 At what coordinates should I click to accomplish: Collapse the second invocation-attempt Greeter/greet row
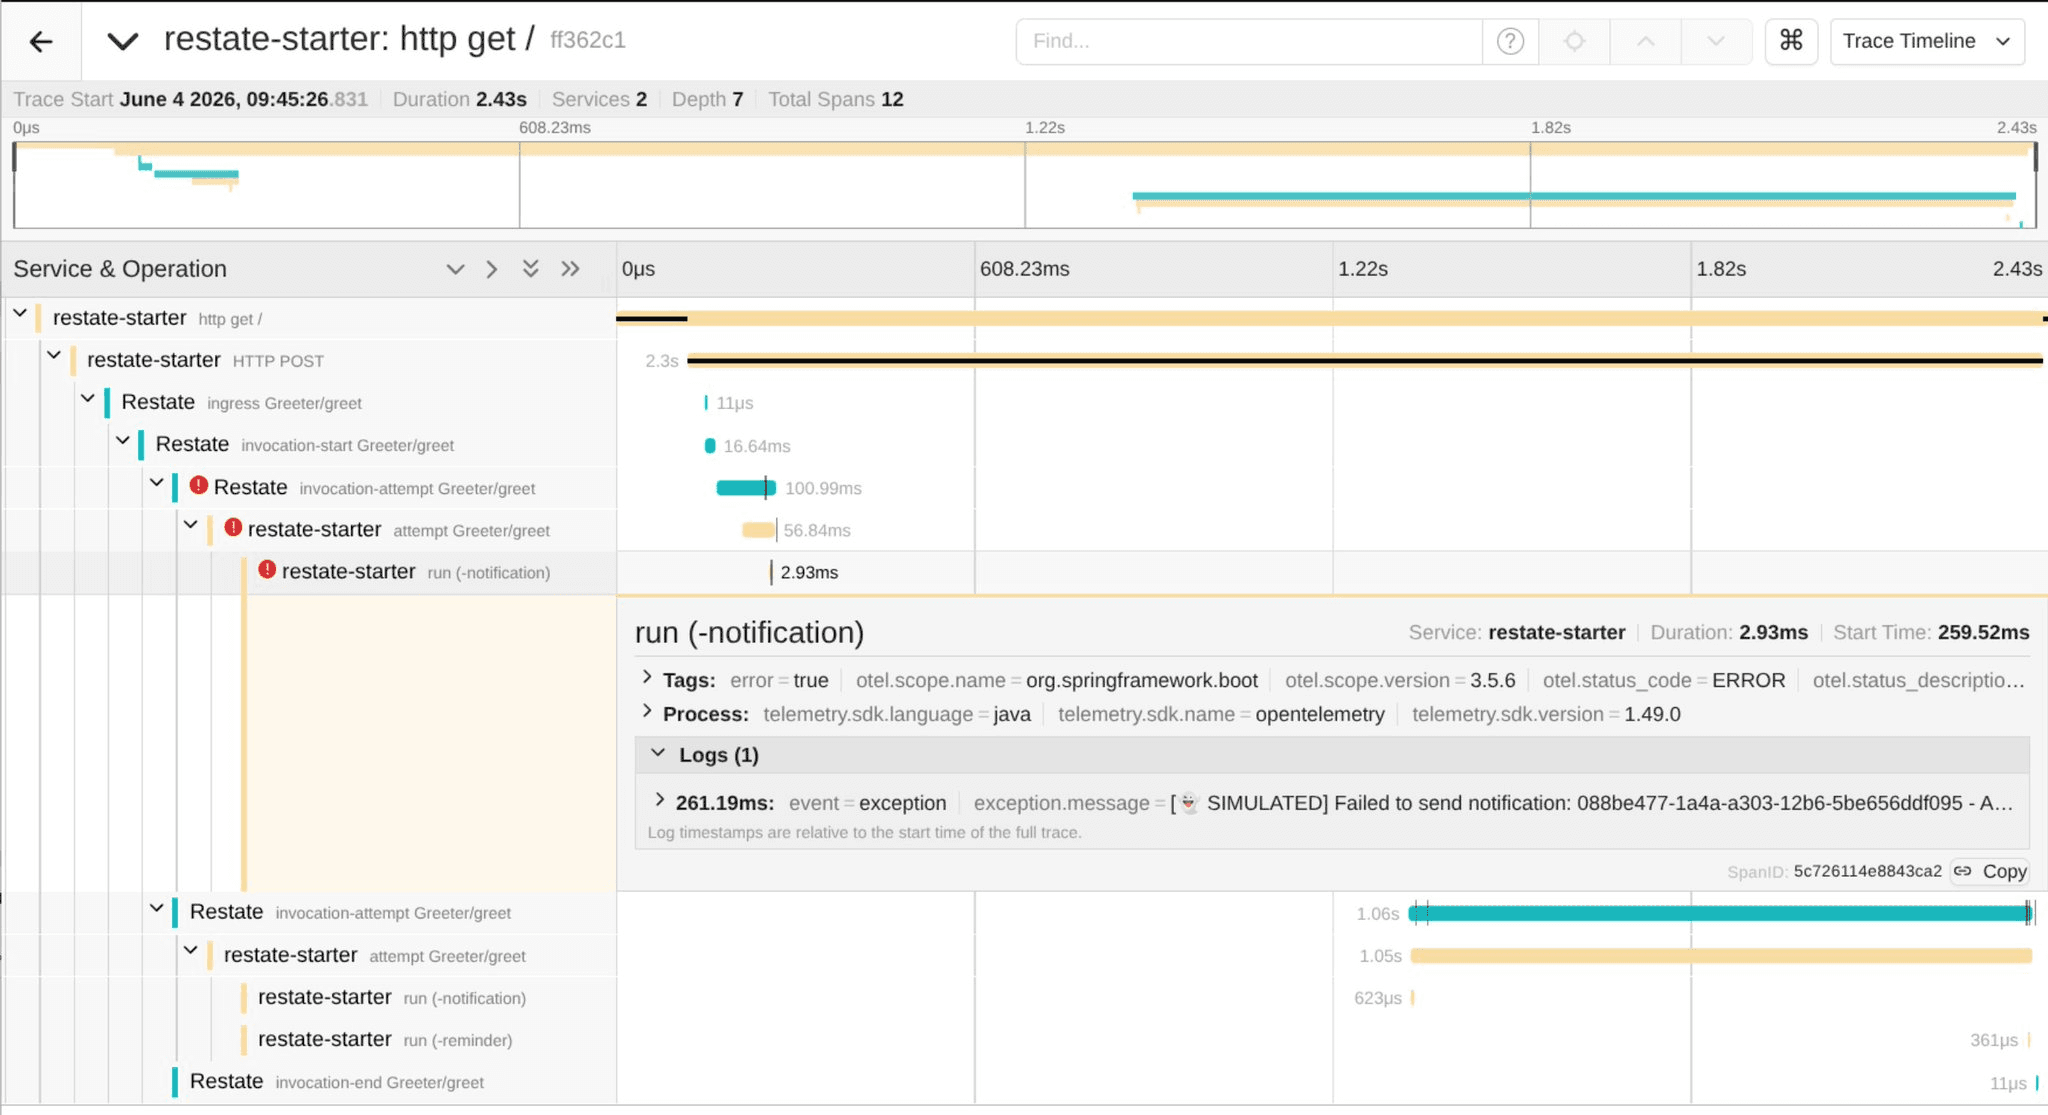(x=157, y=909)
